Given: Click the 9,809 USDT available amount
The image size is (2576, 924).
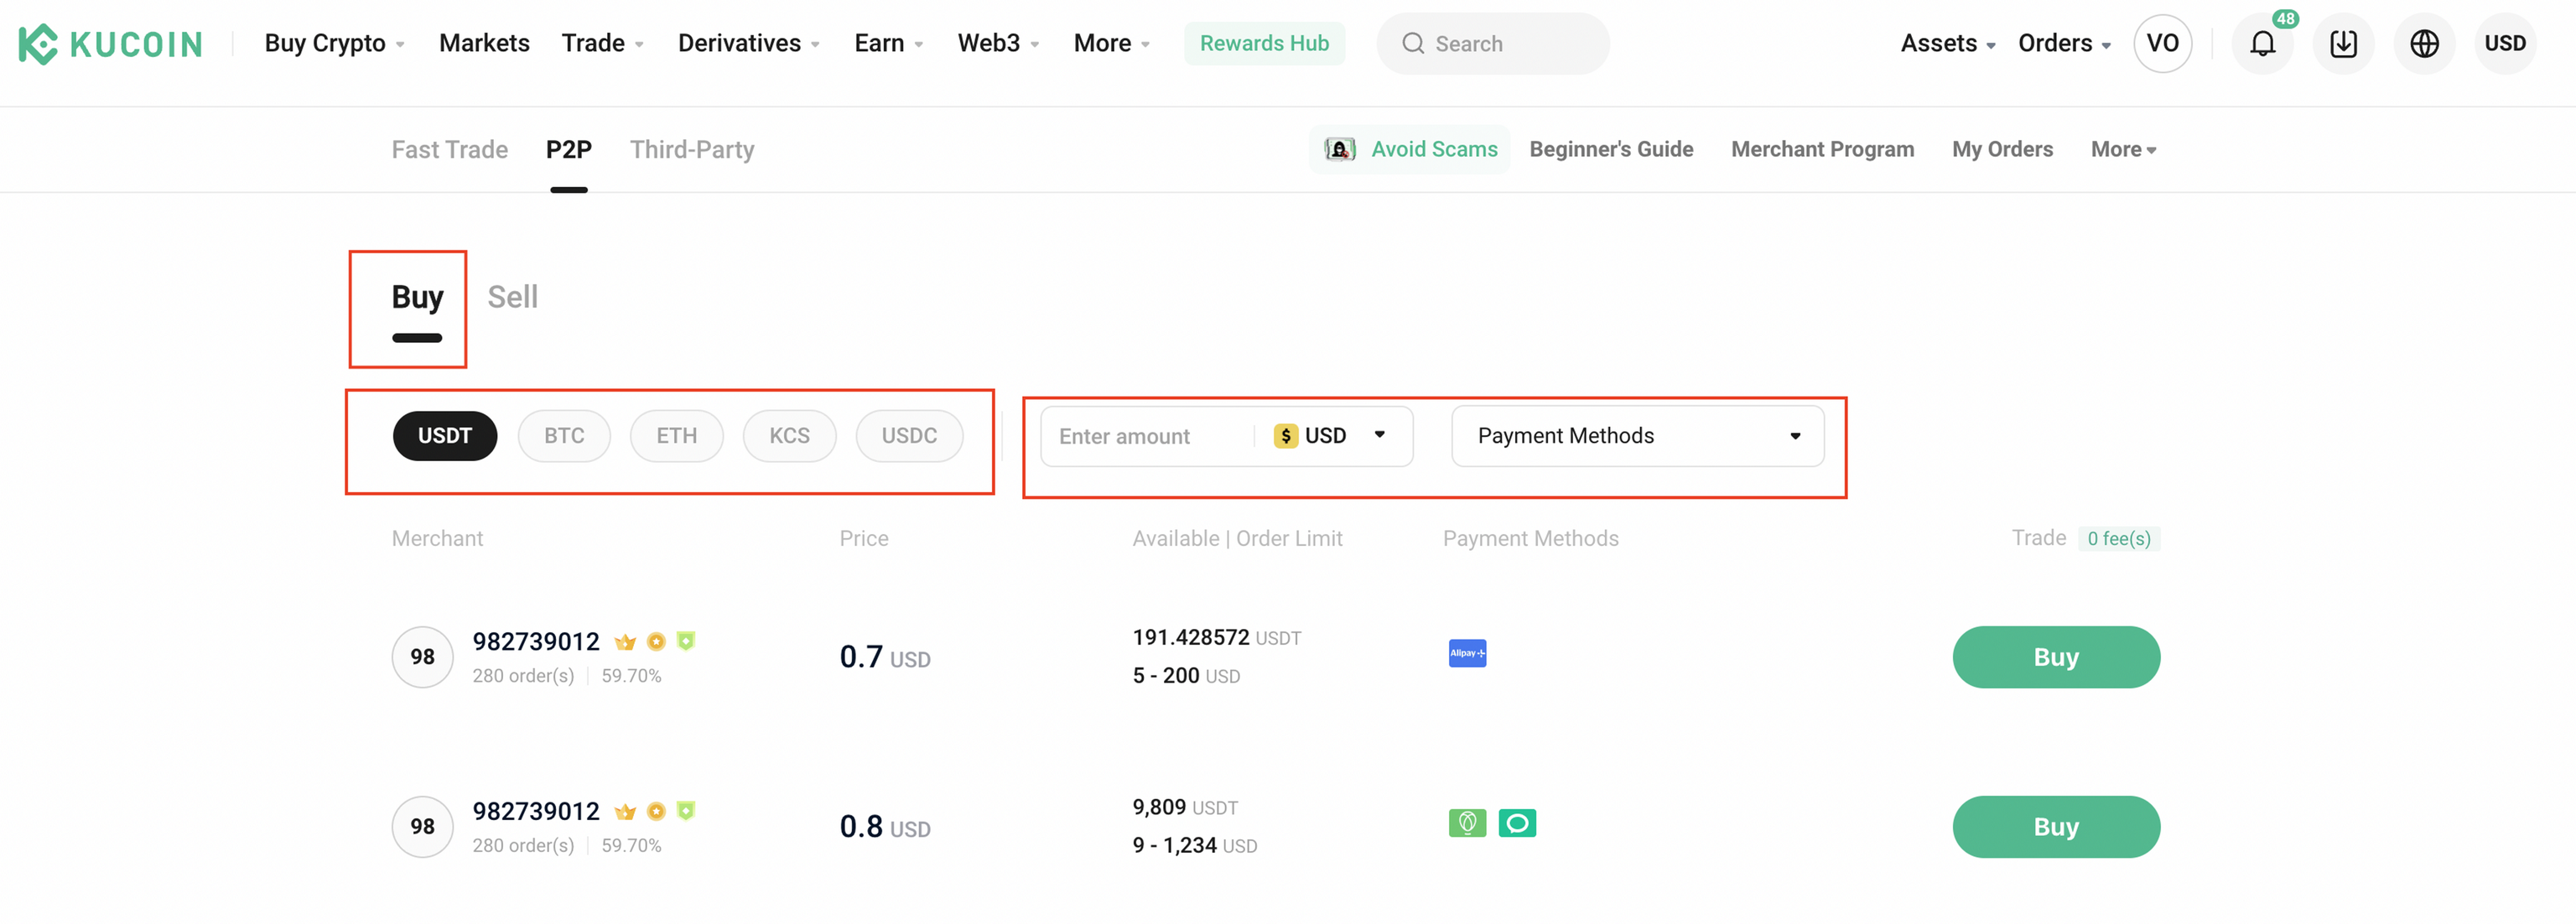Looking at the screenshot, I should point(1185,808).
